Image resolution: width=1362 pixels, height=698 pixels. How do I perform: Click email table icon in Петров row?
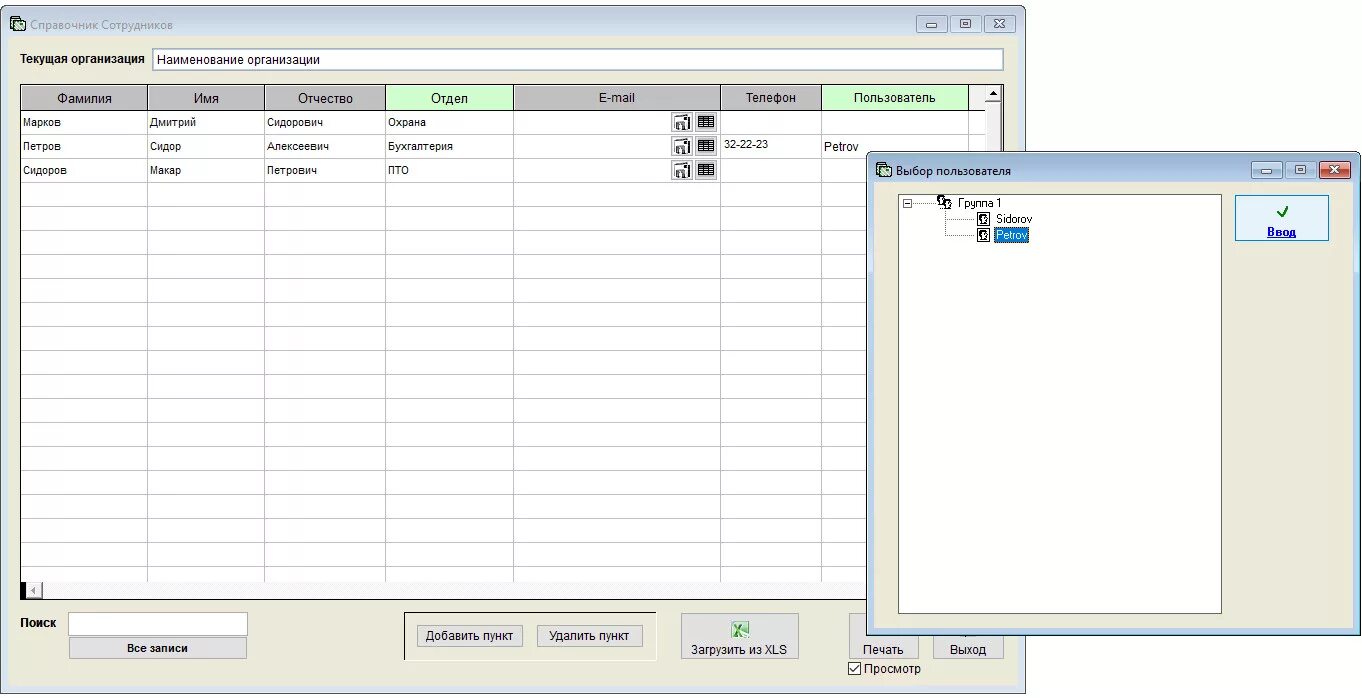point(706,146)
